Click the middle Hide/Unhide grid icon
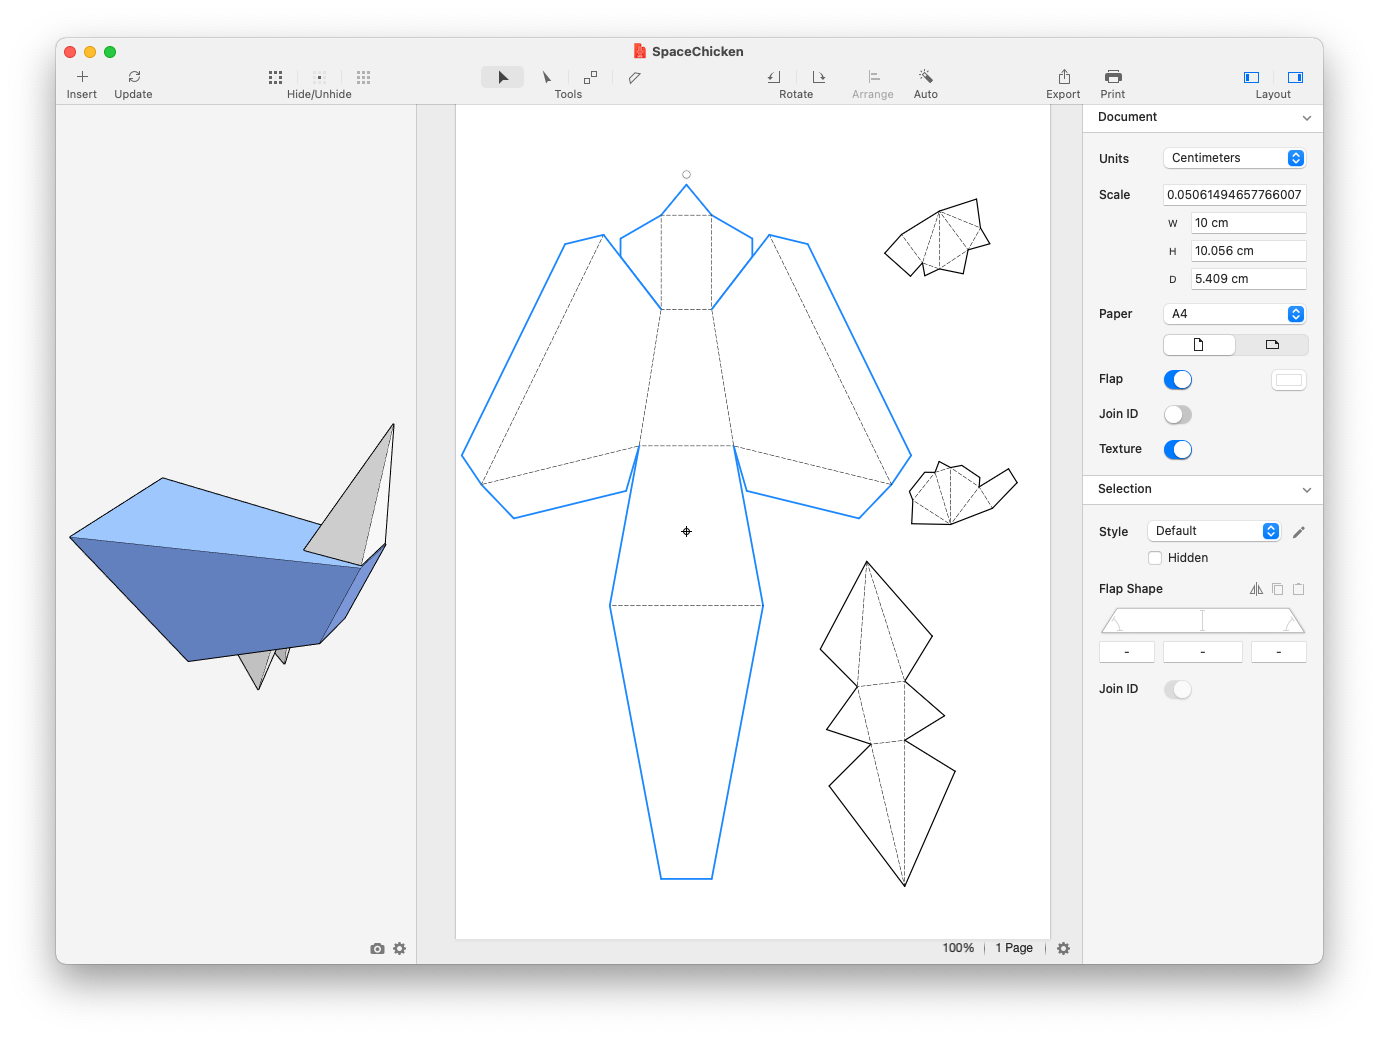 click(320, 77)
